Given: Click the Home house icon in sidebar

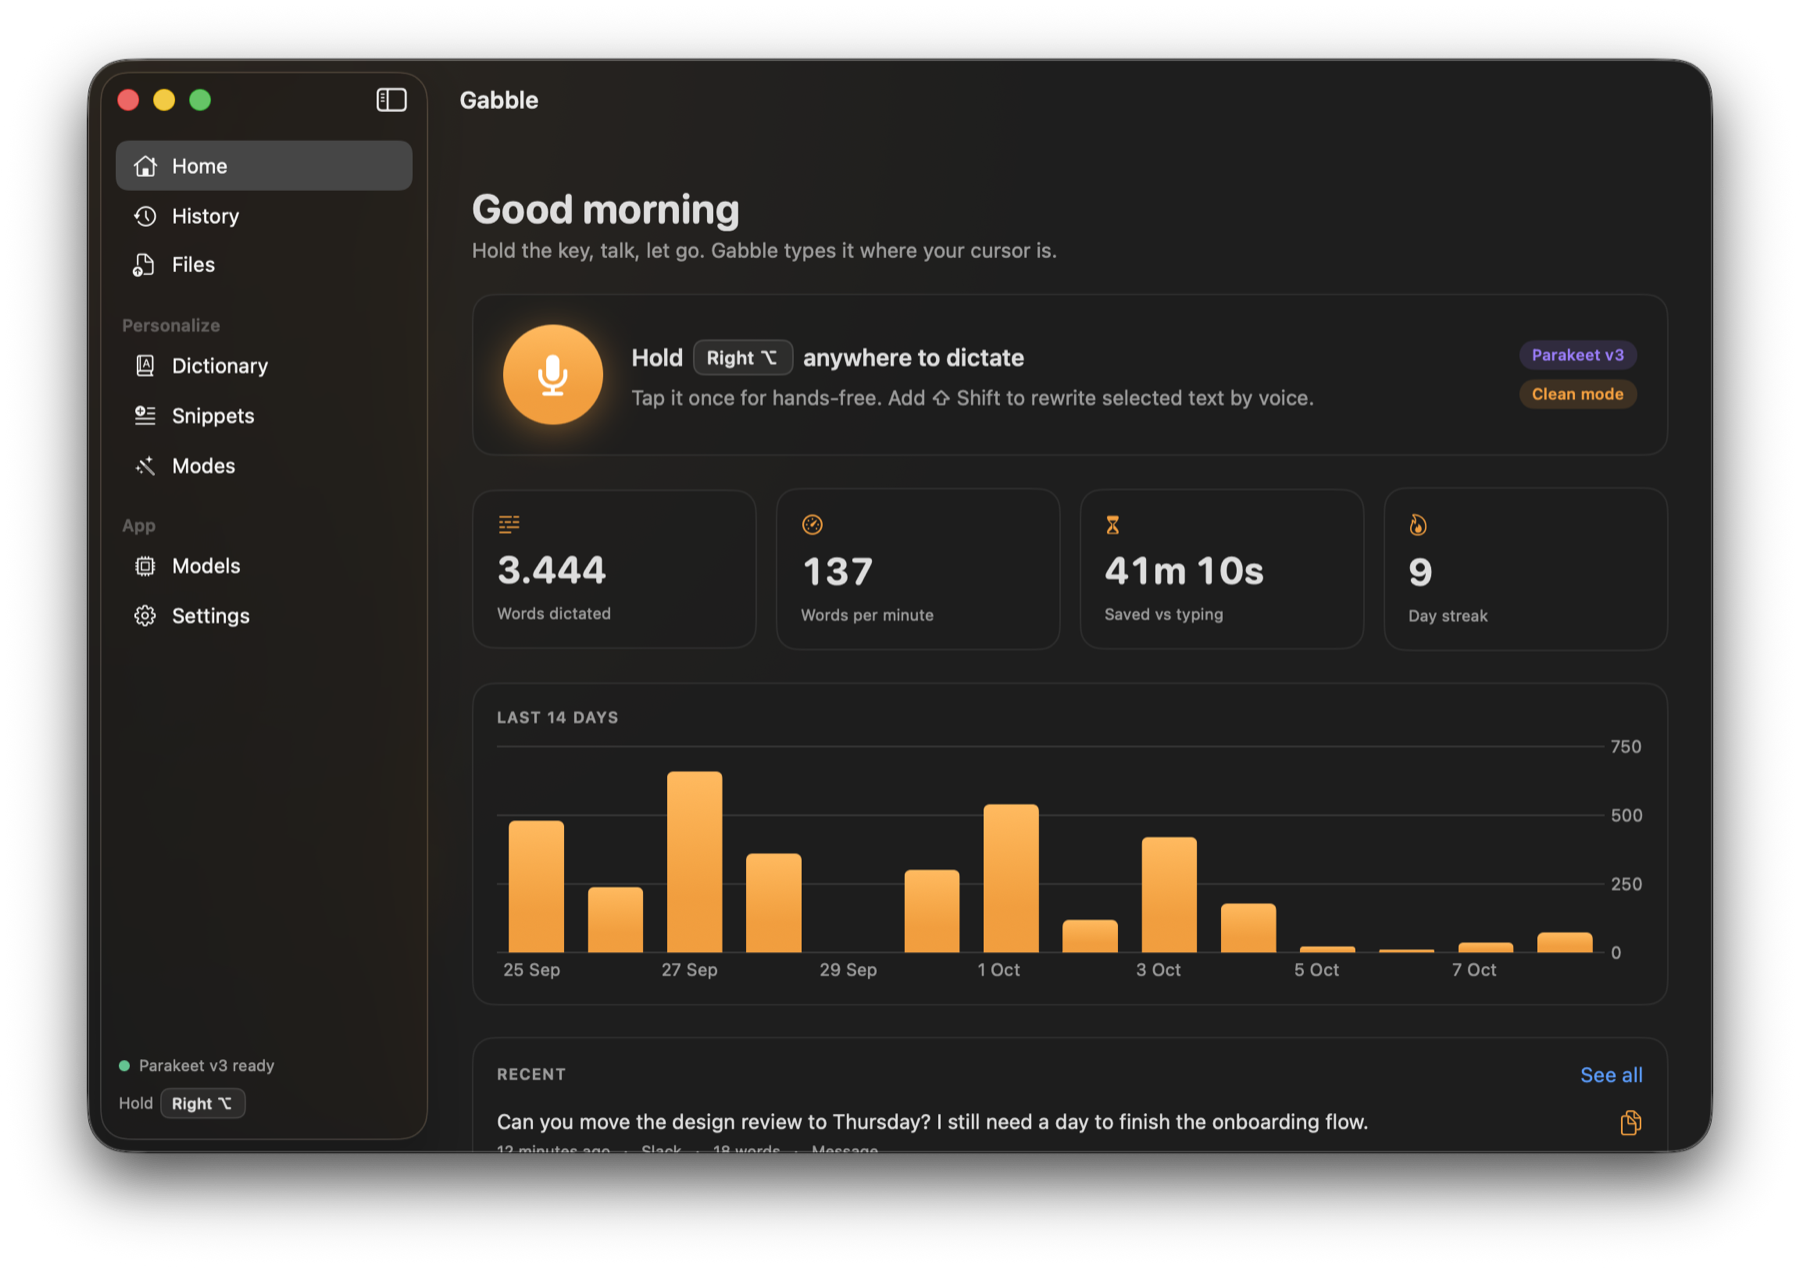Looking at the screenshot, I should tap(146, 166).
